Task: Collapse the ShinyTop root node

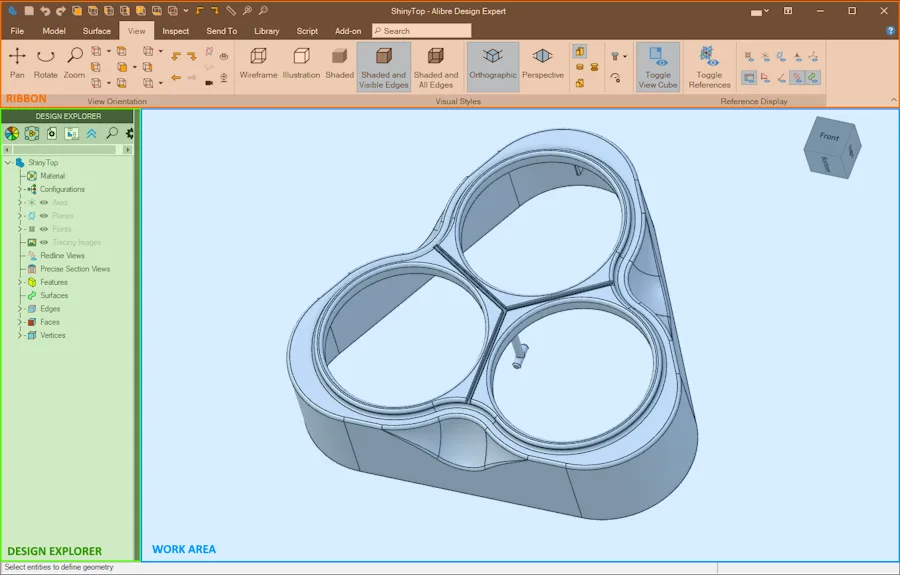Action: pyautogui.click(x=8, y=163)
